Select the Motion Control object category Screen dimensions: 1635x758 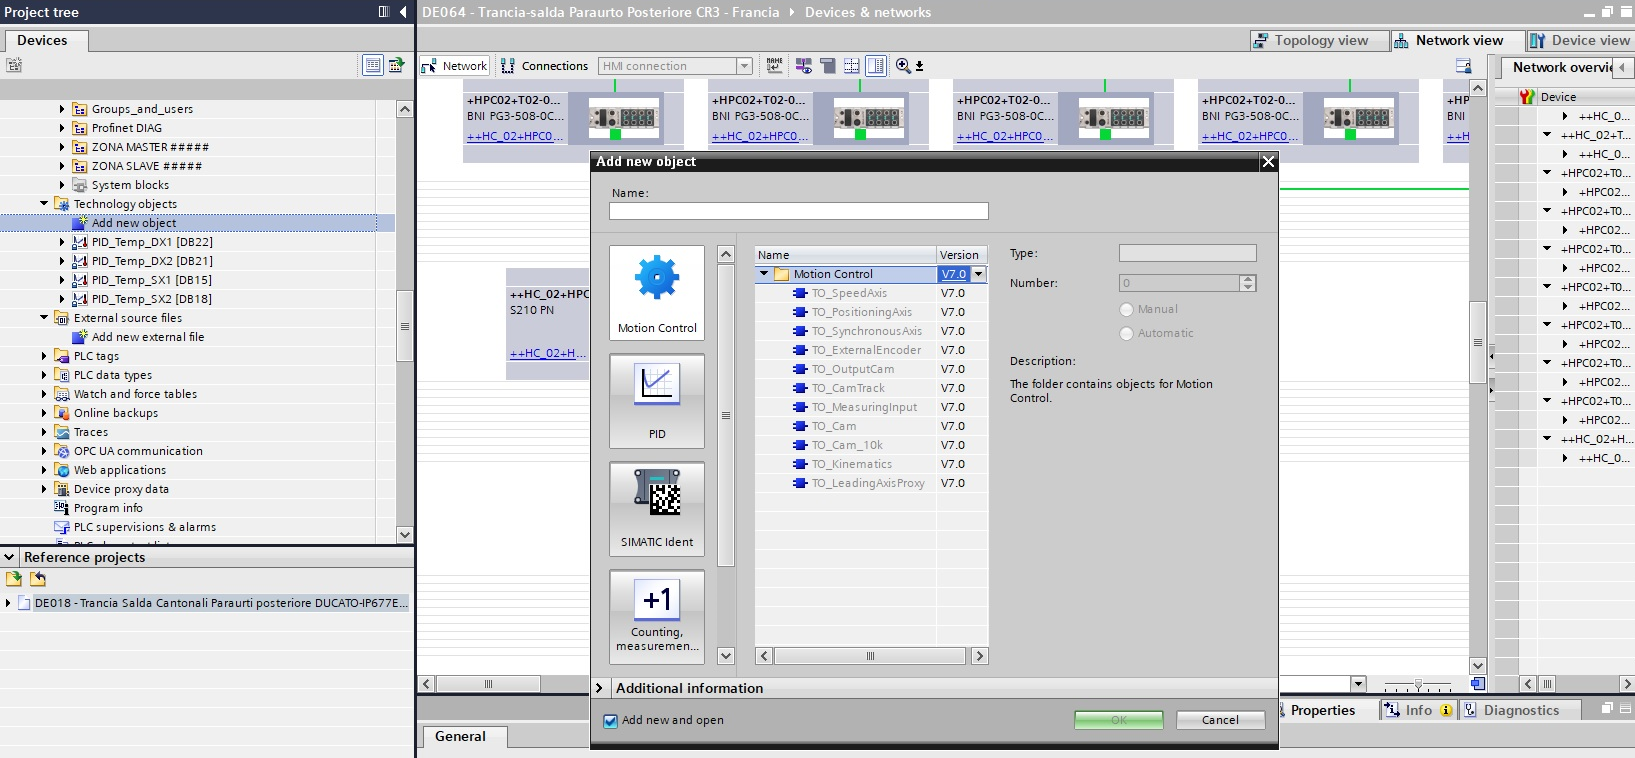[657, 292]
